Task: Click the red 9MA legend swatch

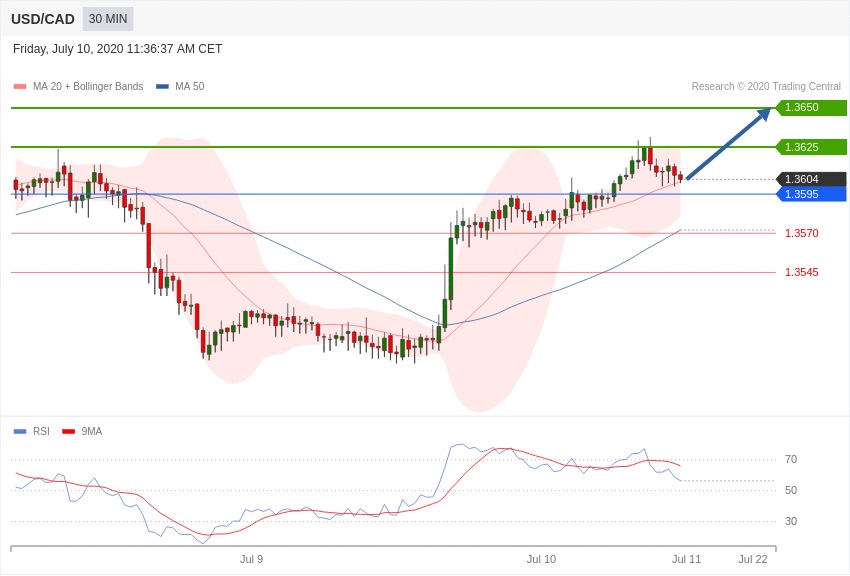Action: [68, 431]
